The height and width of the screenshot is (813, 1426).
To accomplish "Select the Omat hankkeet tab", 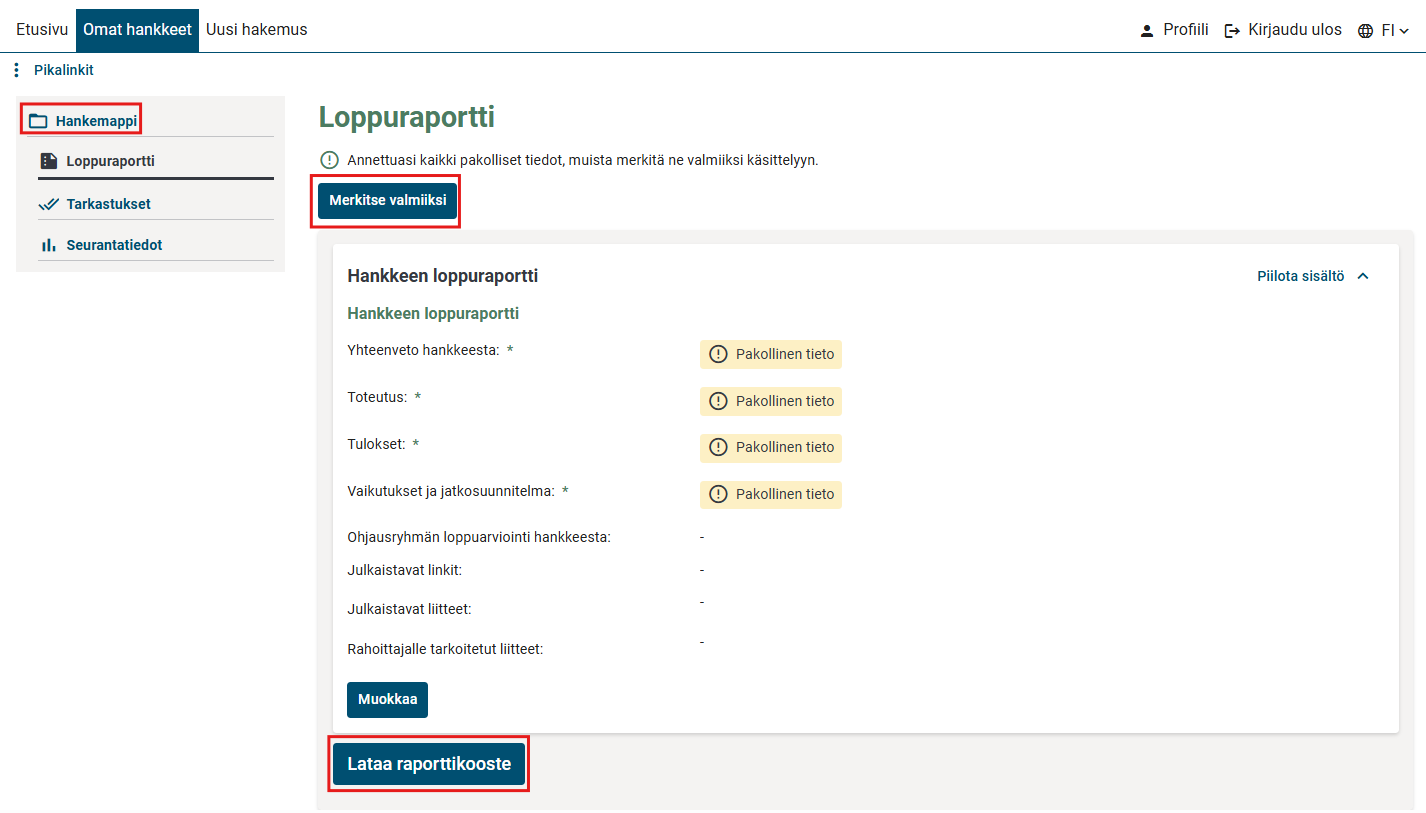I will [x=137, y=30].
